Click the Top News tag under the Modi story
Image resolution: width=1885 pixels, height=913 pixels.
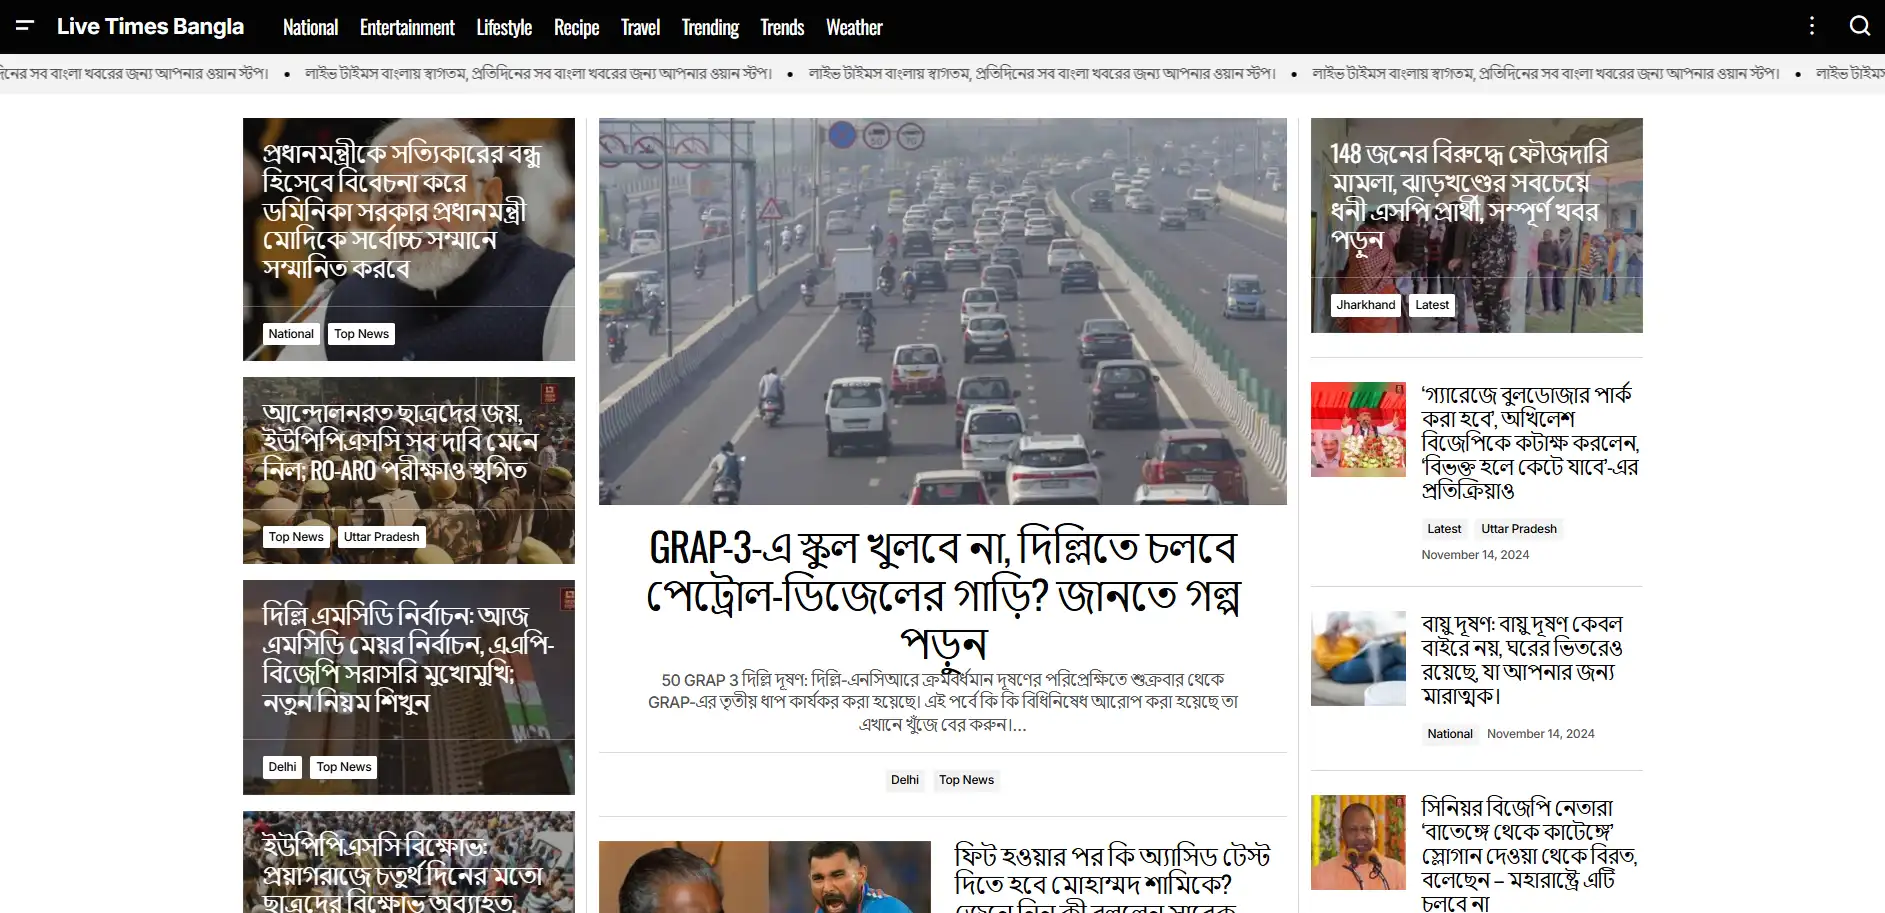click(361, 333)
